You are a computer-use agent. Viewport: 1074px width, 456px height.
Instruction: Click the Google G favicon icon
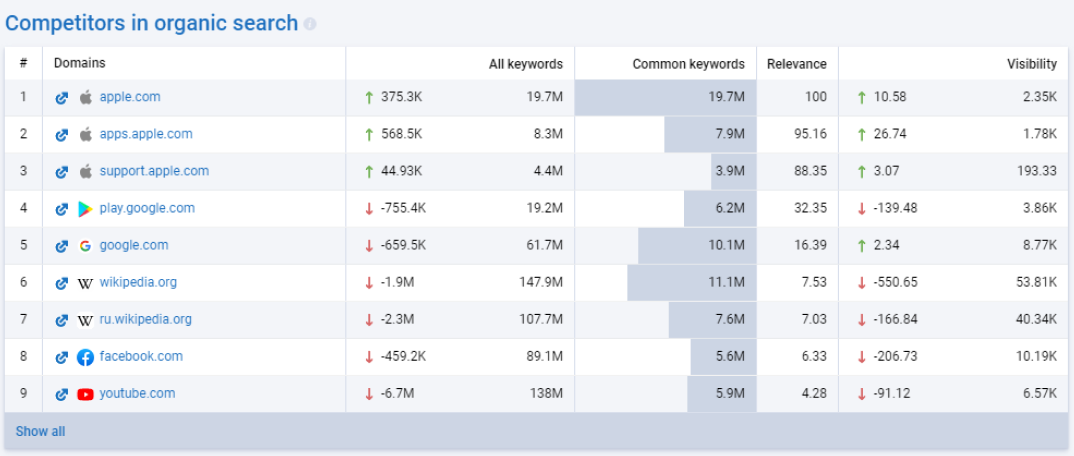[85, 246]
